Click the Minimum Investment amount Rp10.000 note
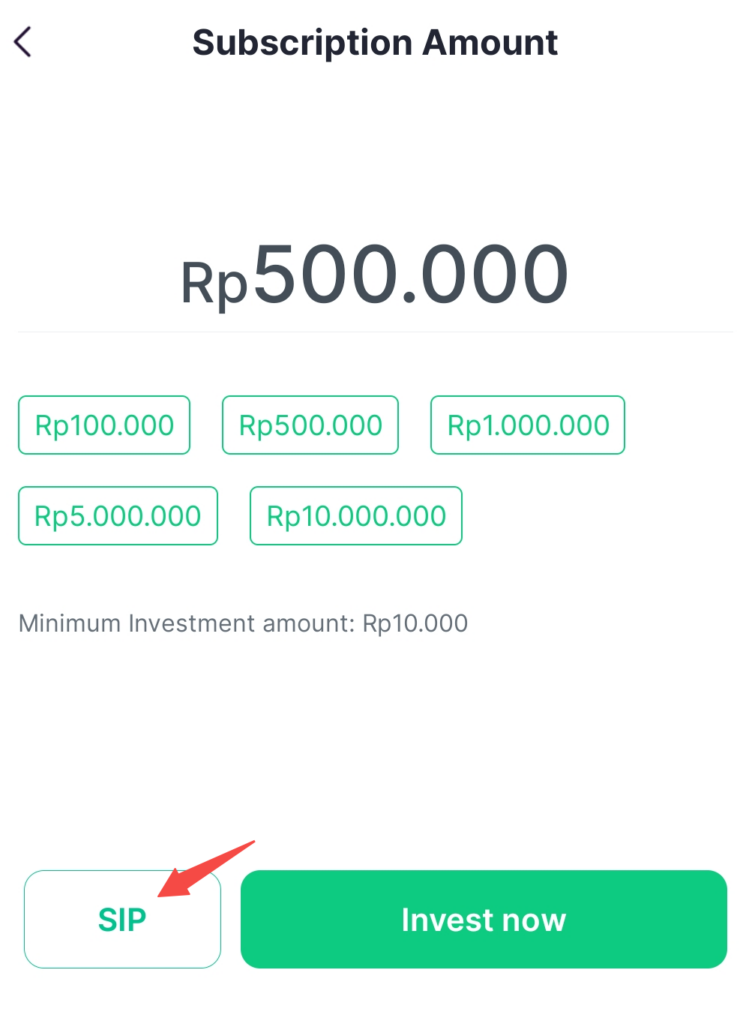Screen dimensions: 743x1024 tap(243, 624)
